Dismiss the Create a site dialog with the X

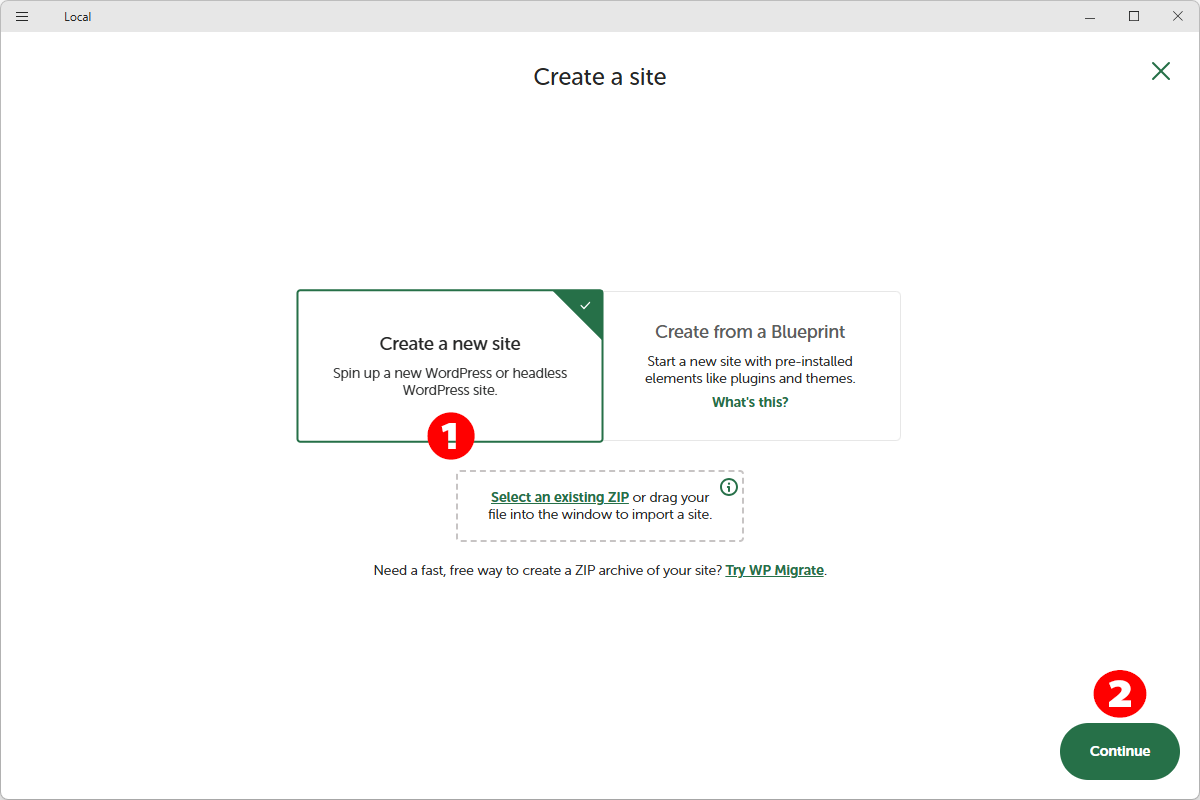tap(1160, 71)
